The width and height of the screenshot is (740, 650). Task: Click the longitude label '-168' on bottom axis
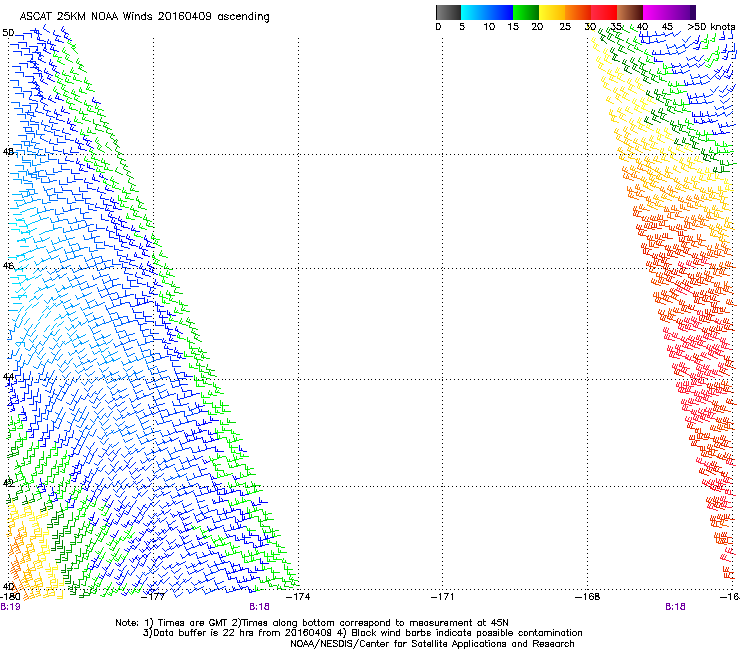click(588, 597)
